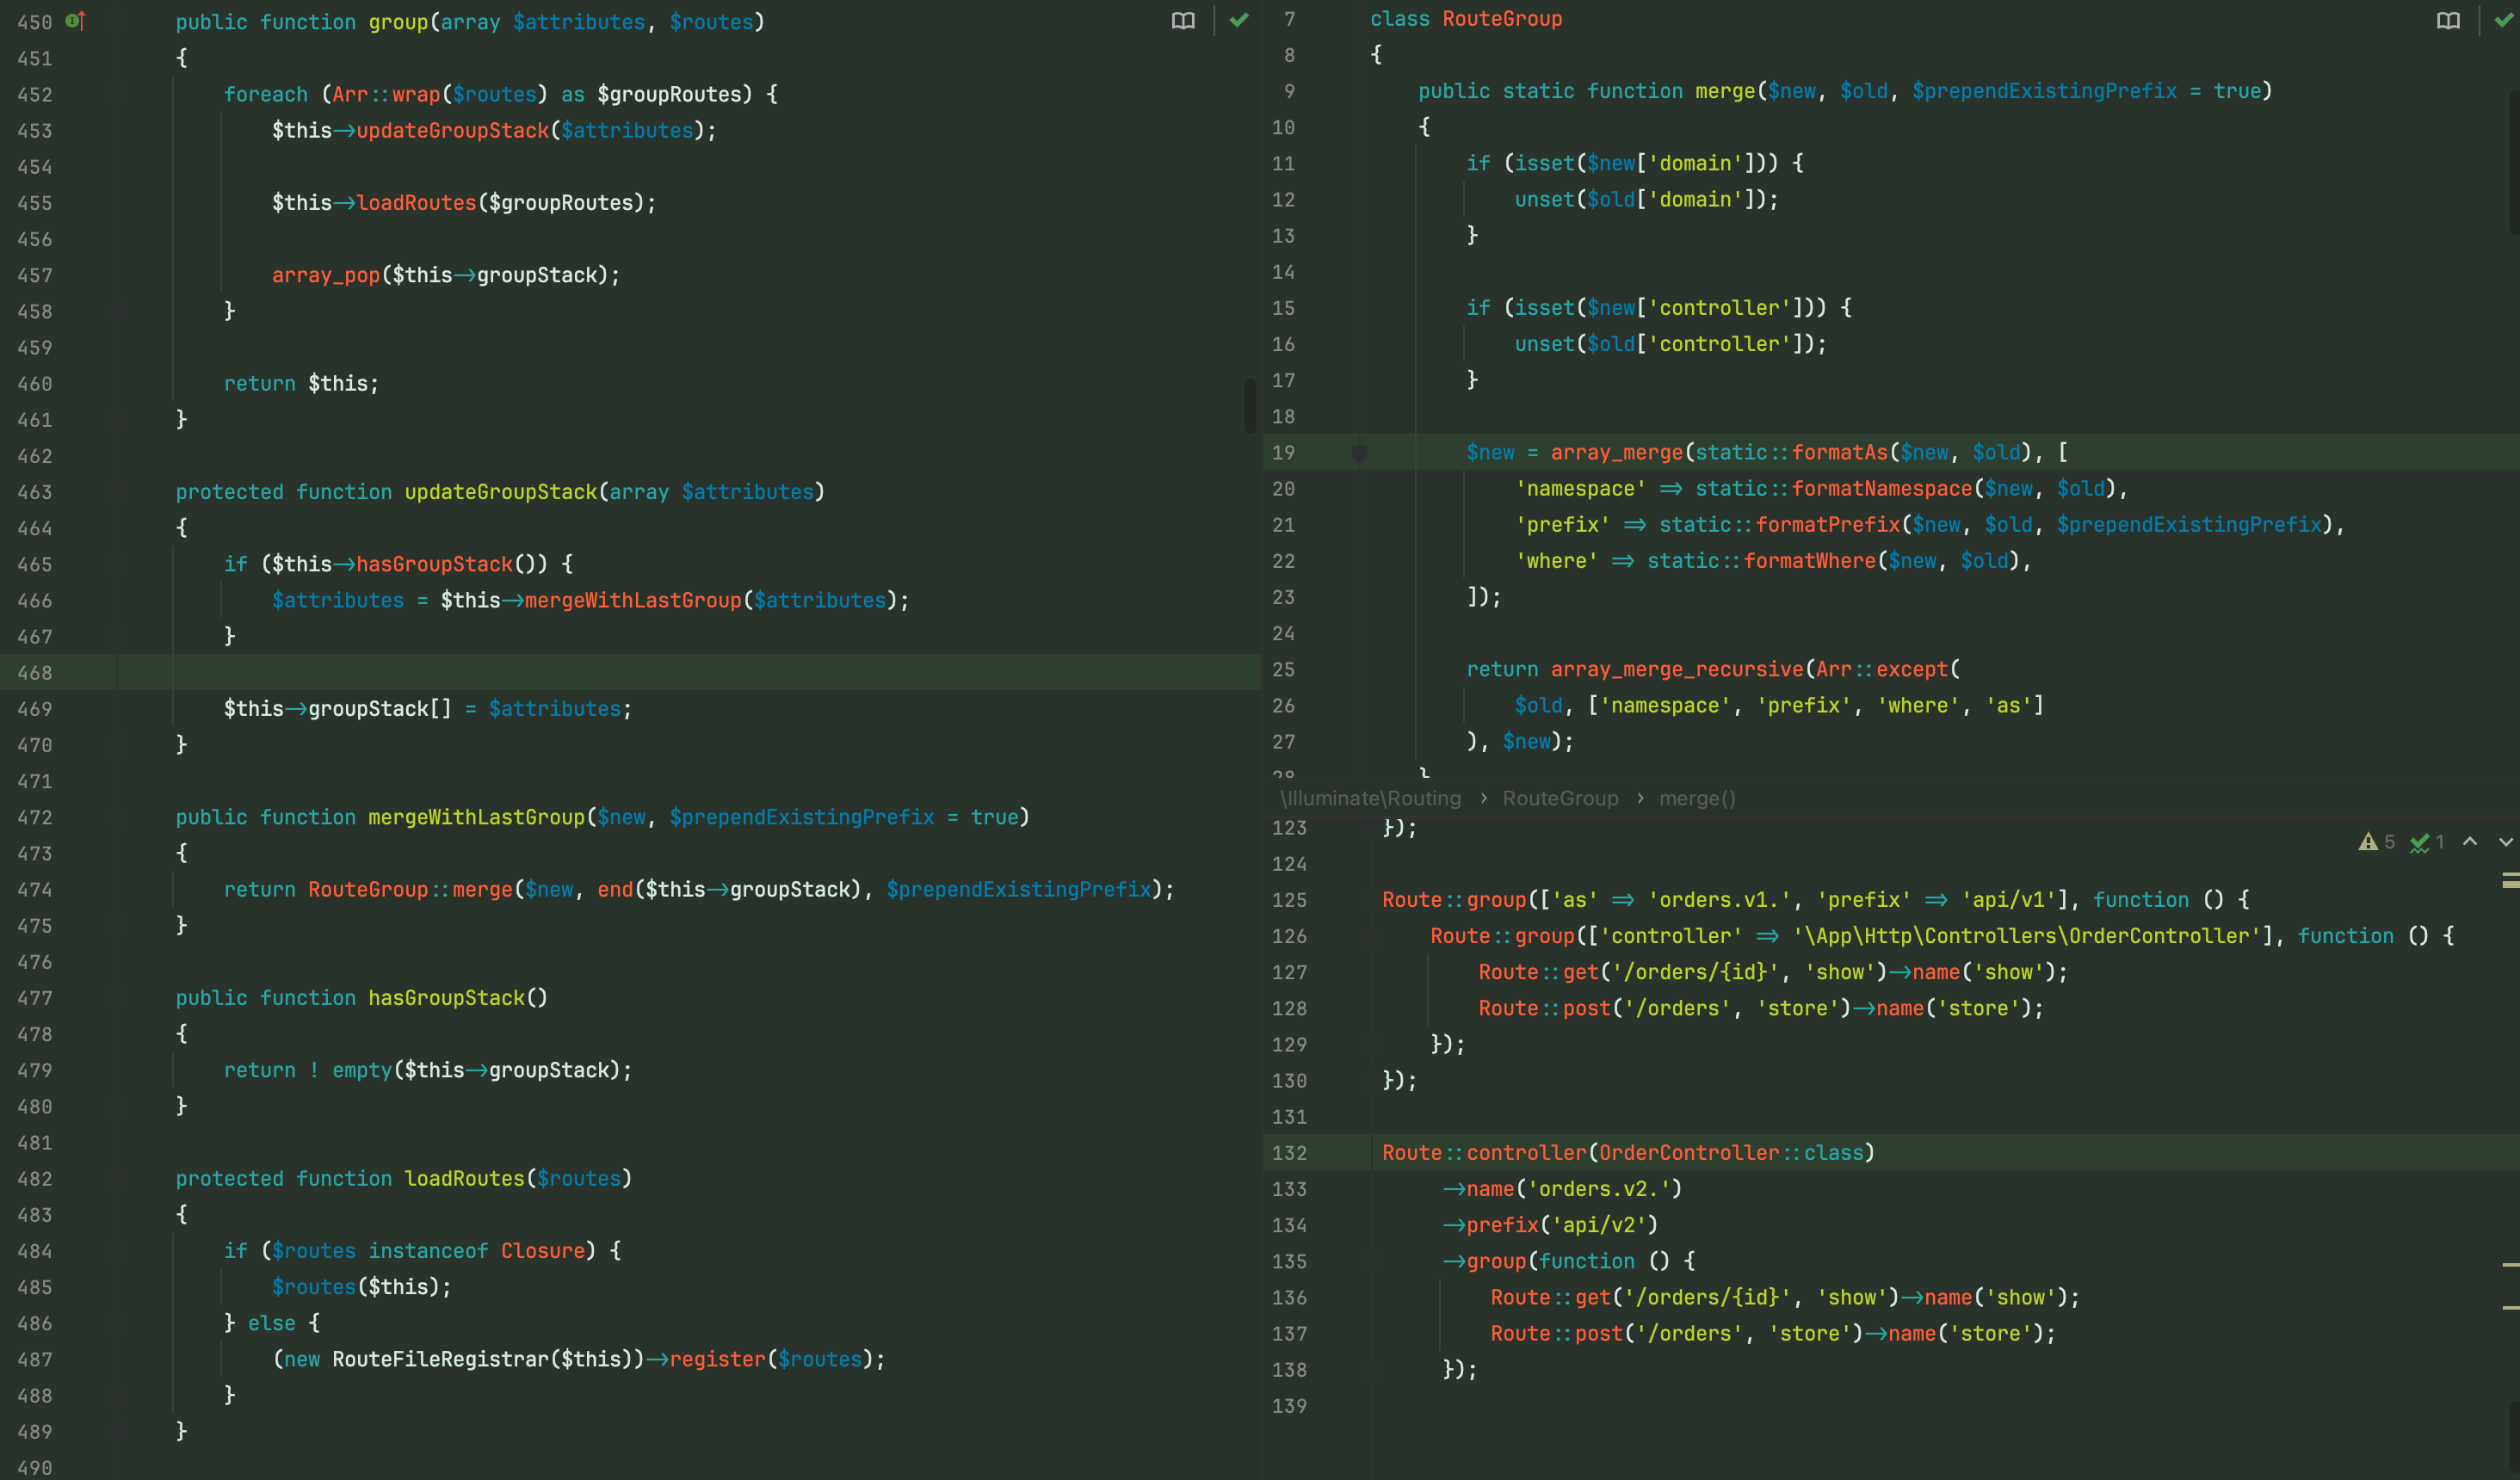The width and height of the screenshot is (2520, 1480).
Task: Click green checkmark in RouteGroup editor corner
Action: [2504, 20]
